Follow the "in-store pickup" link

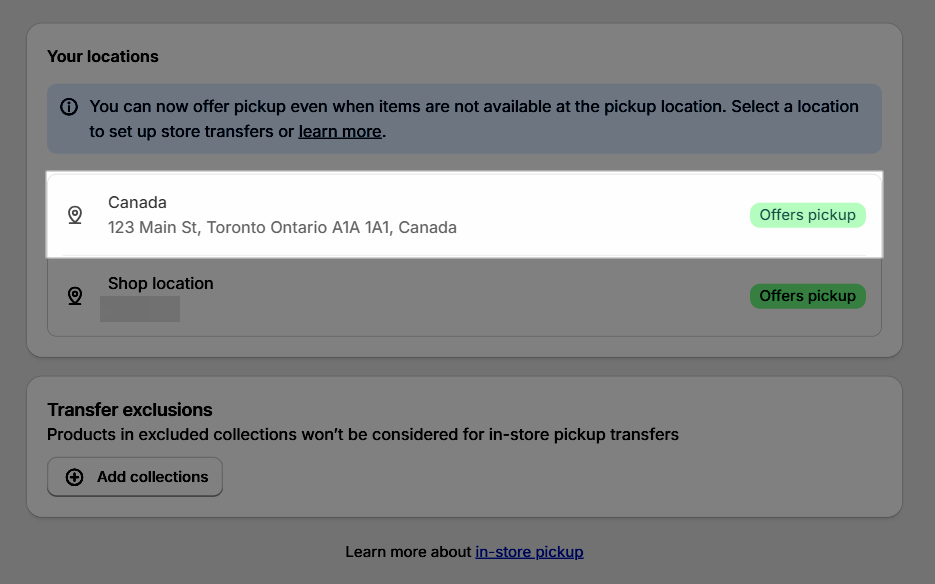529,551
